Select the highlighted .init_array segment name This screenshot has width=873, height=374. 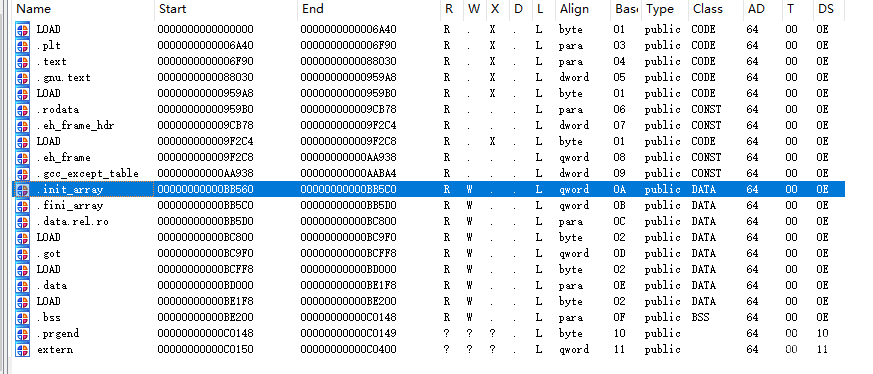(70, 190)
